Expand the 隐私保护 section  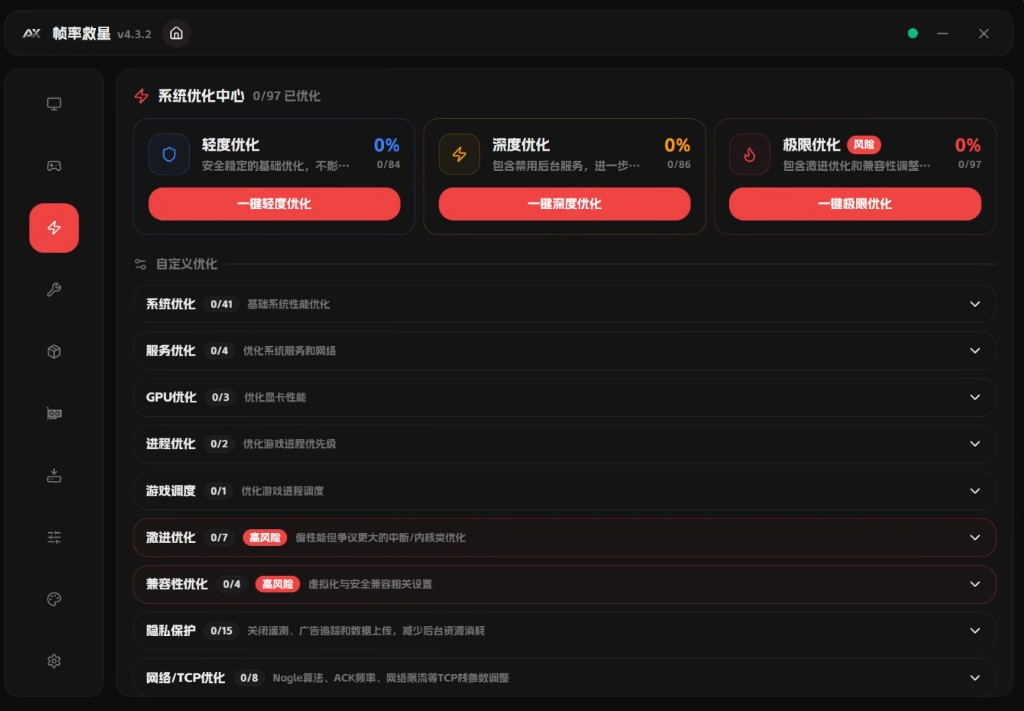(x=974, y=631)
